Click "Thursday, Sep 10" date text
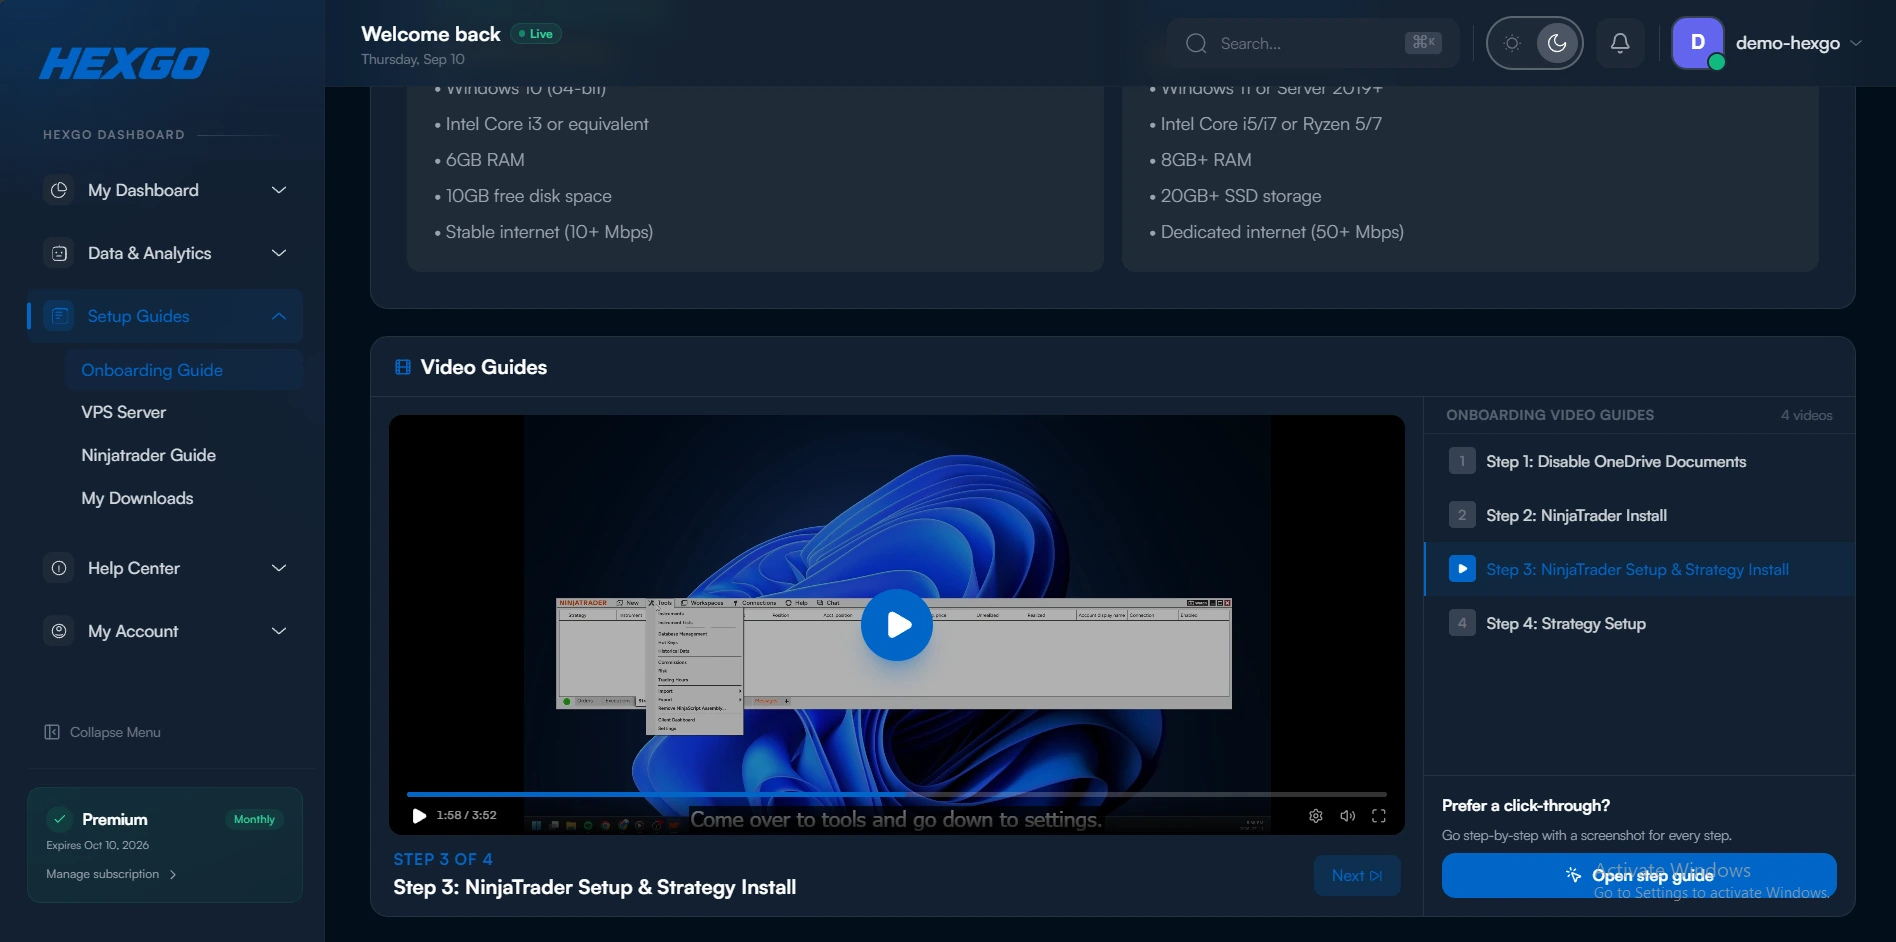The width and height of the screenshot is (1896, 942). (413, 60)
